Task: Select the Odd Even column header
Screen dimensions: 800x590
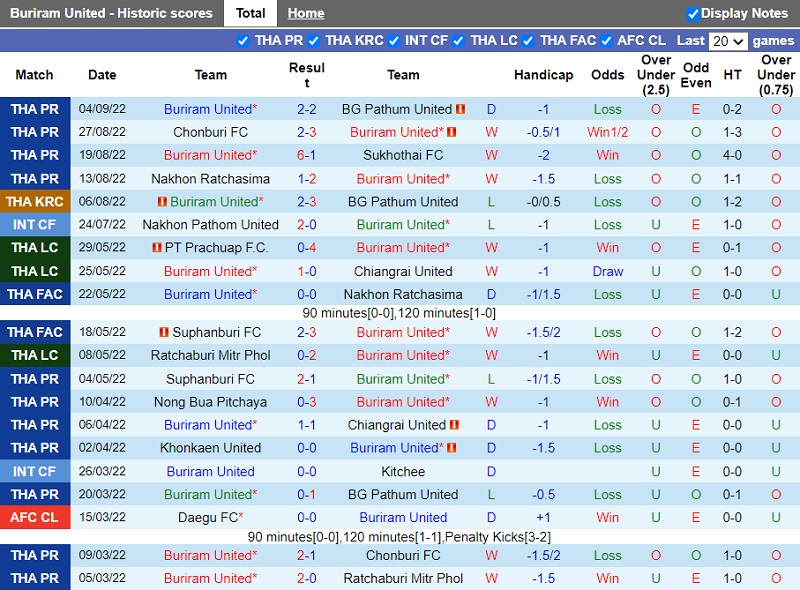Action: [696, 75]
